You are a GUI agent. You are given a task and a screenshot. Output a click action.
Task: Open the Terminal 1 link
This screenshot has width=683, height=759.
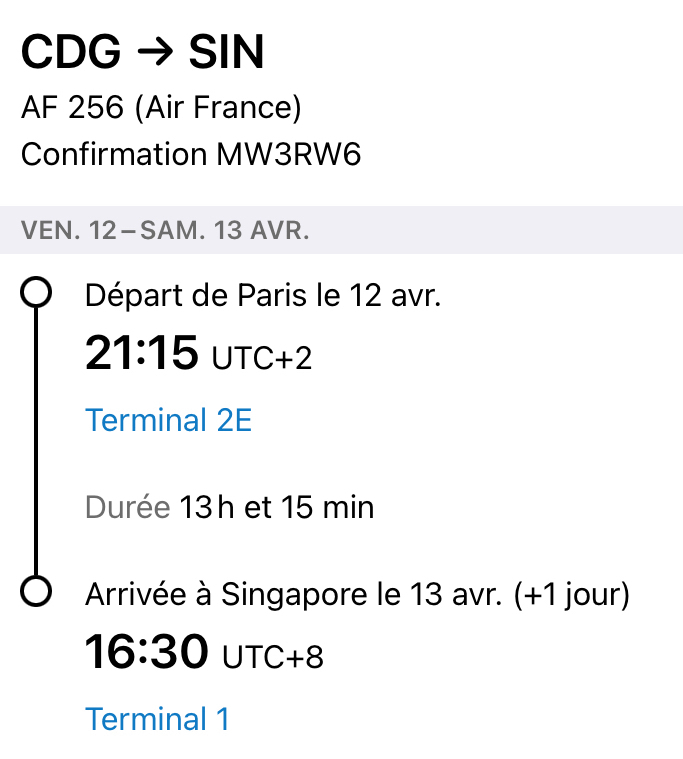click(x=157, y=718)
